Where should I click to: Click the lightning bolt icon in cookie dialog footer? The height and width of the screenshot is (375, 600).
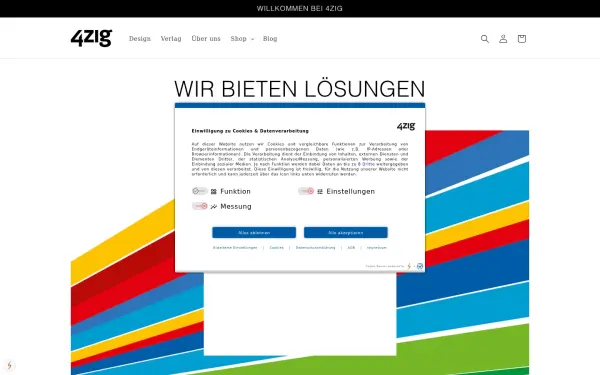[409, 266]
